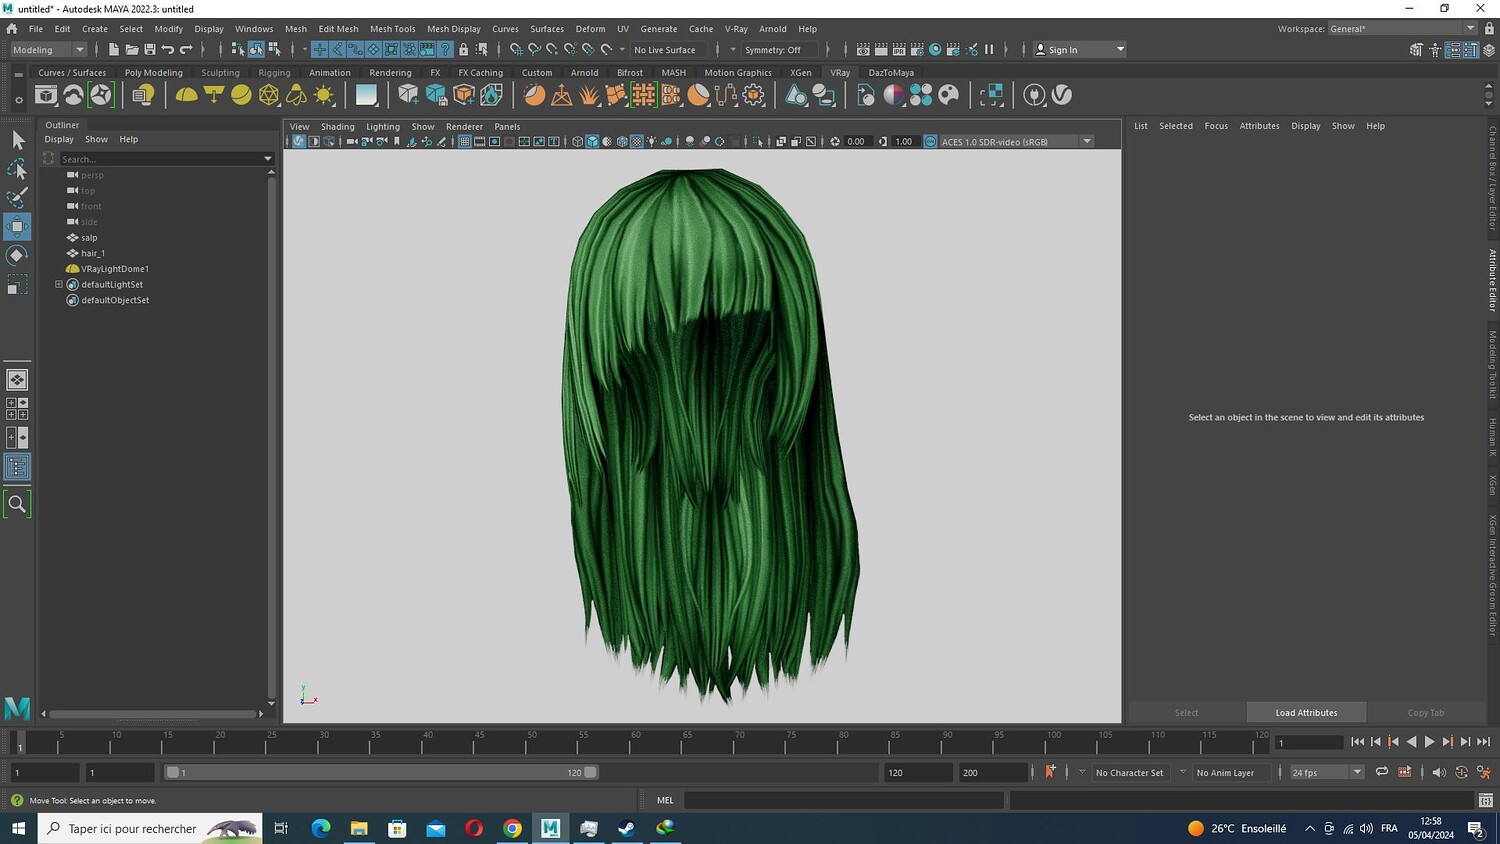Click the V-Ray sun light shelf icon
This screenshot has height=844, width=1500.
[324, 95]
